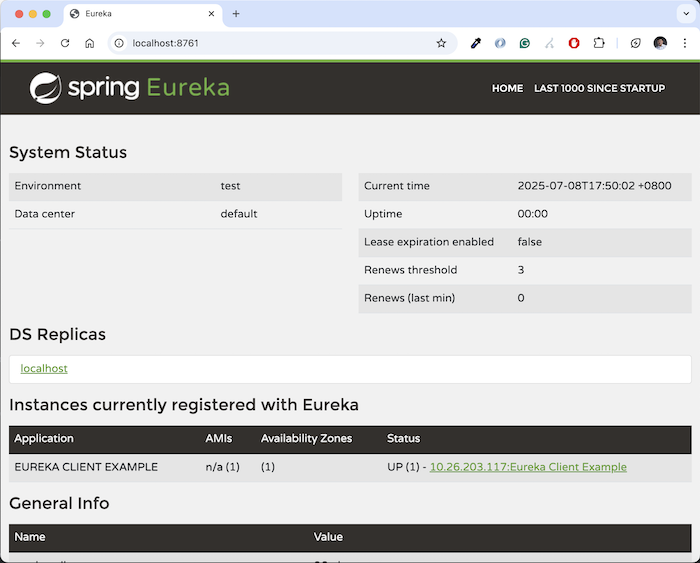Click the Data center value 'default'
This screenshot has height=563, width=700.
click(239, 214)
